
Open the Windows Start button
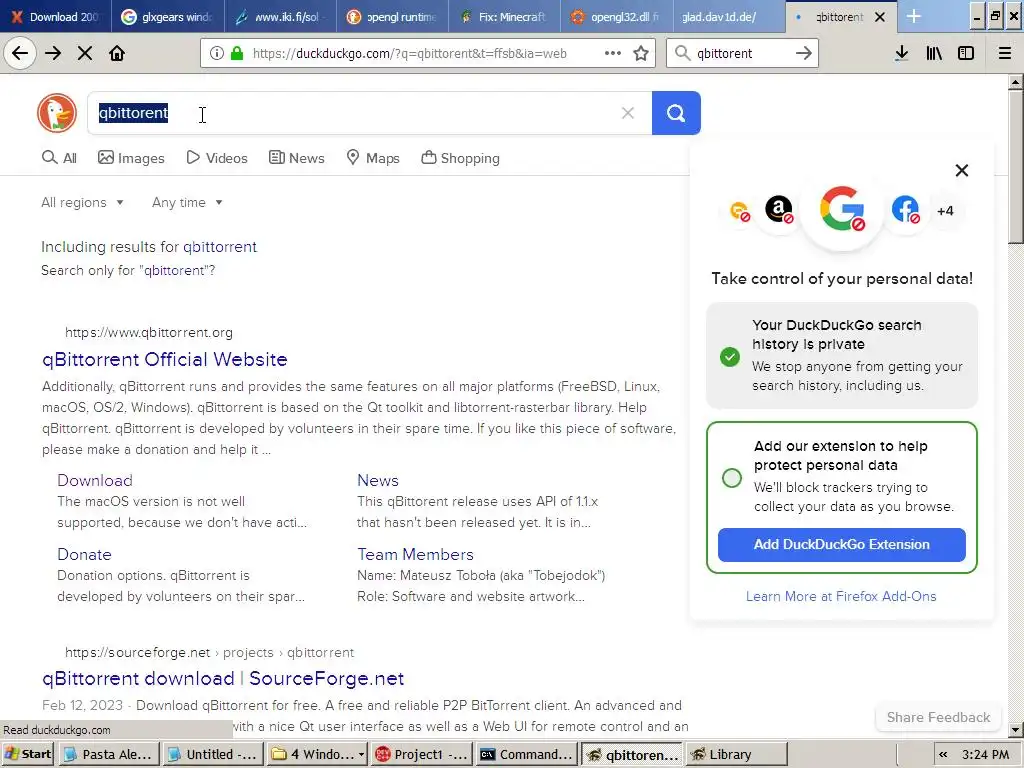[28, 754]
